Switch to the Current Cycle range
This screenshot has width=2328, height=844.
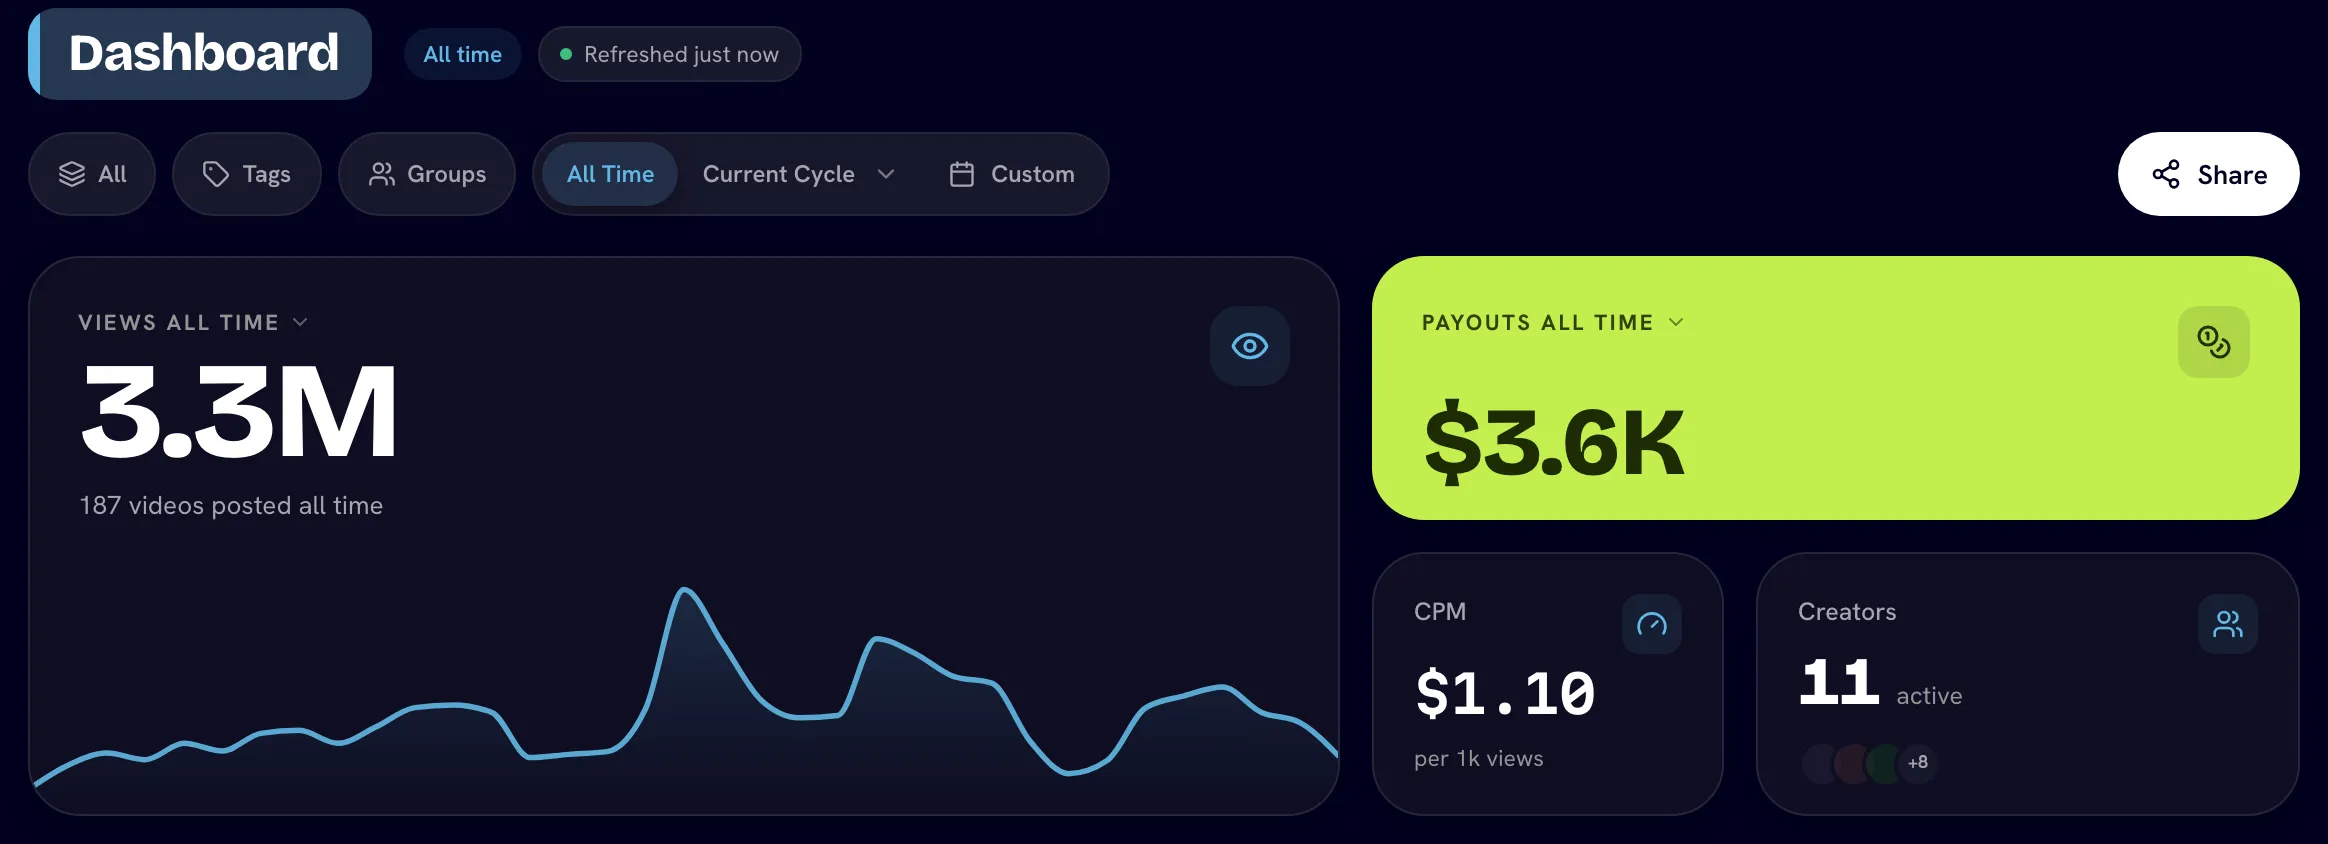pyautogui.click(x=779, y=174)
